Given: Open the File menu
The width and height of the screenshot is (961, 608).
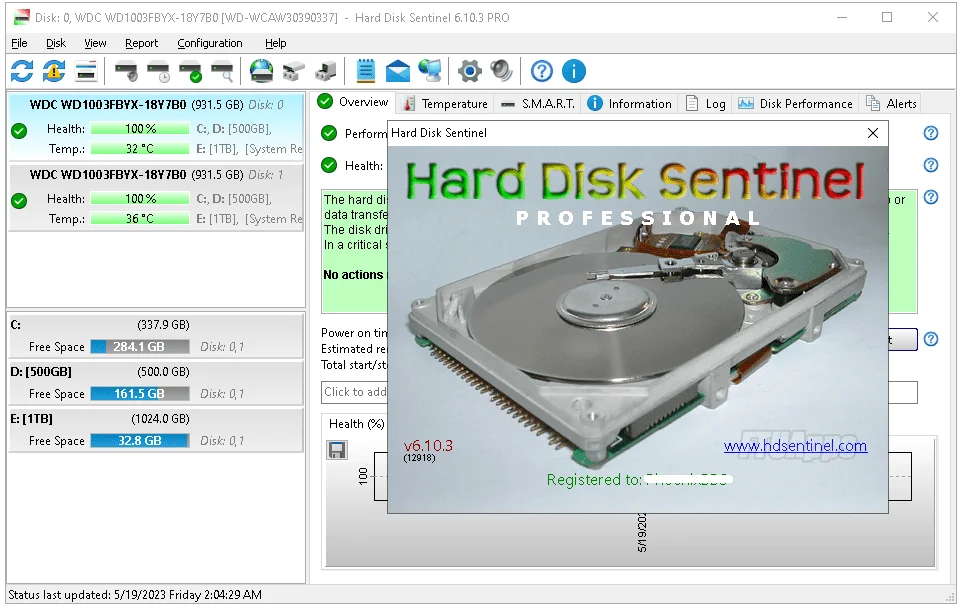Looking at the screenshot, I should point(19,43).
